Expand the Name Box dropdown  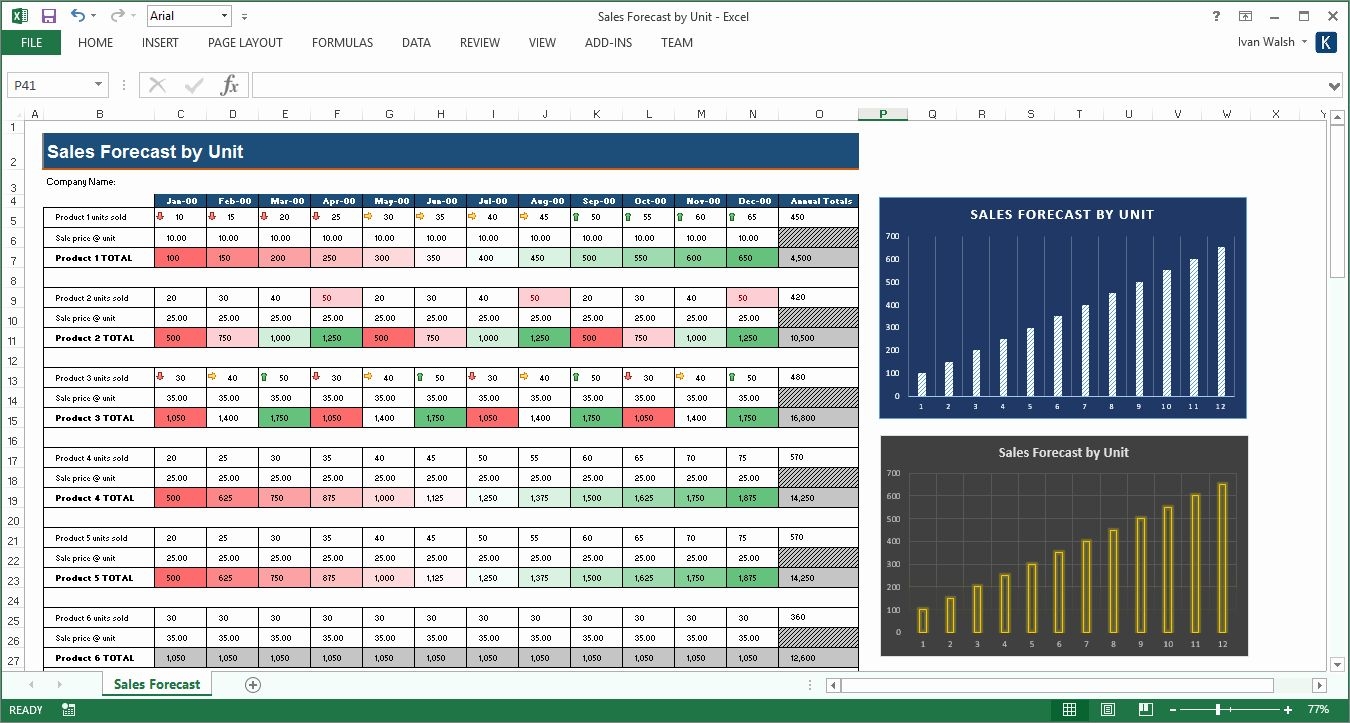coord(98,85)
